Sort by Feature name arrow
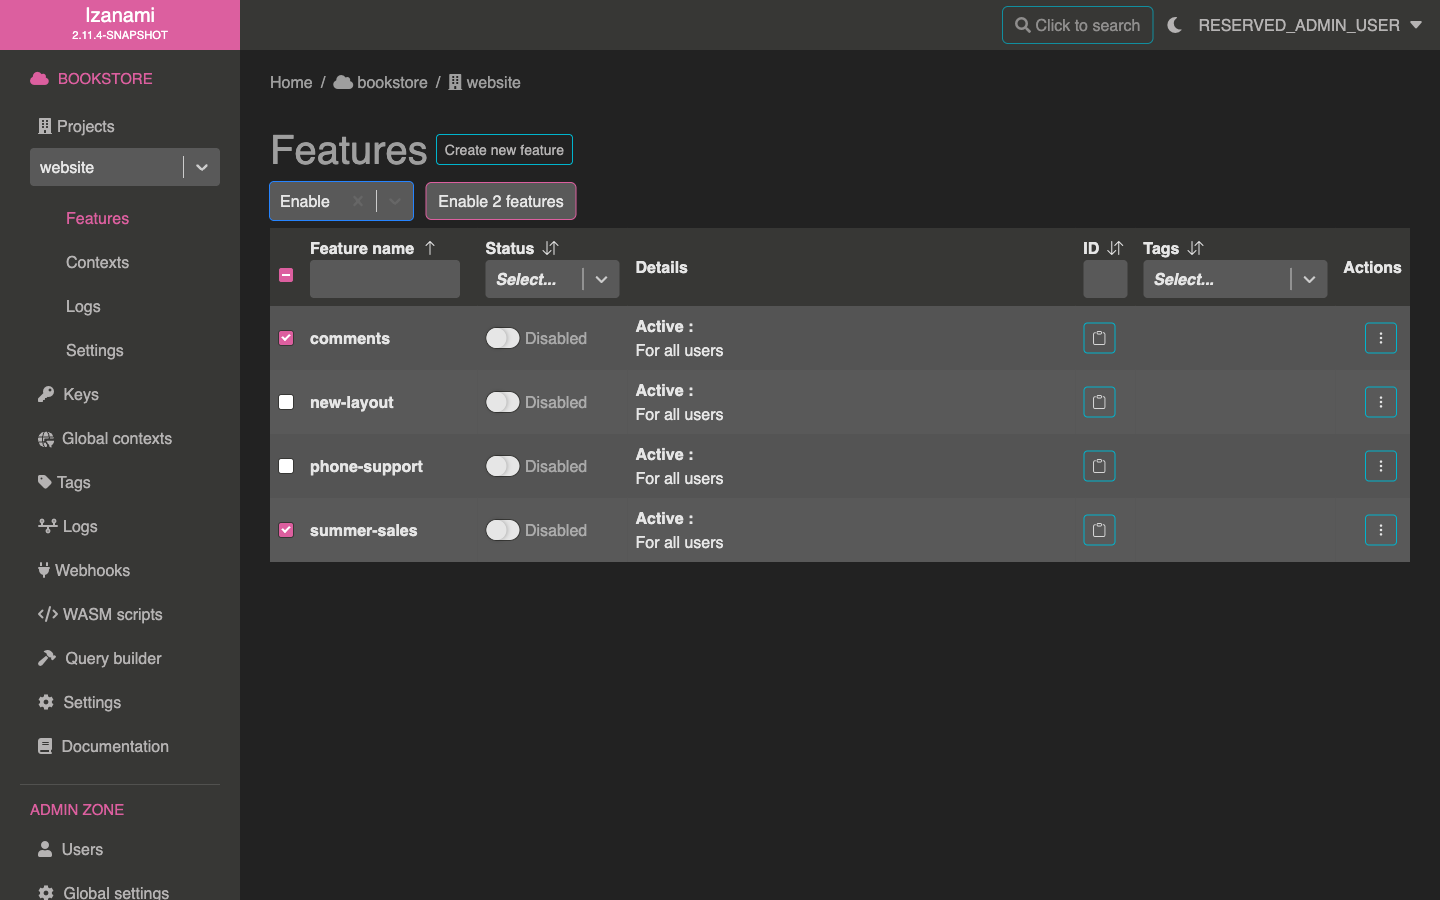 (x=430, y=248)
